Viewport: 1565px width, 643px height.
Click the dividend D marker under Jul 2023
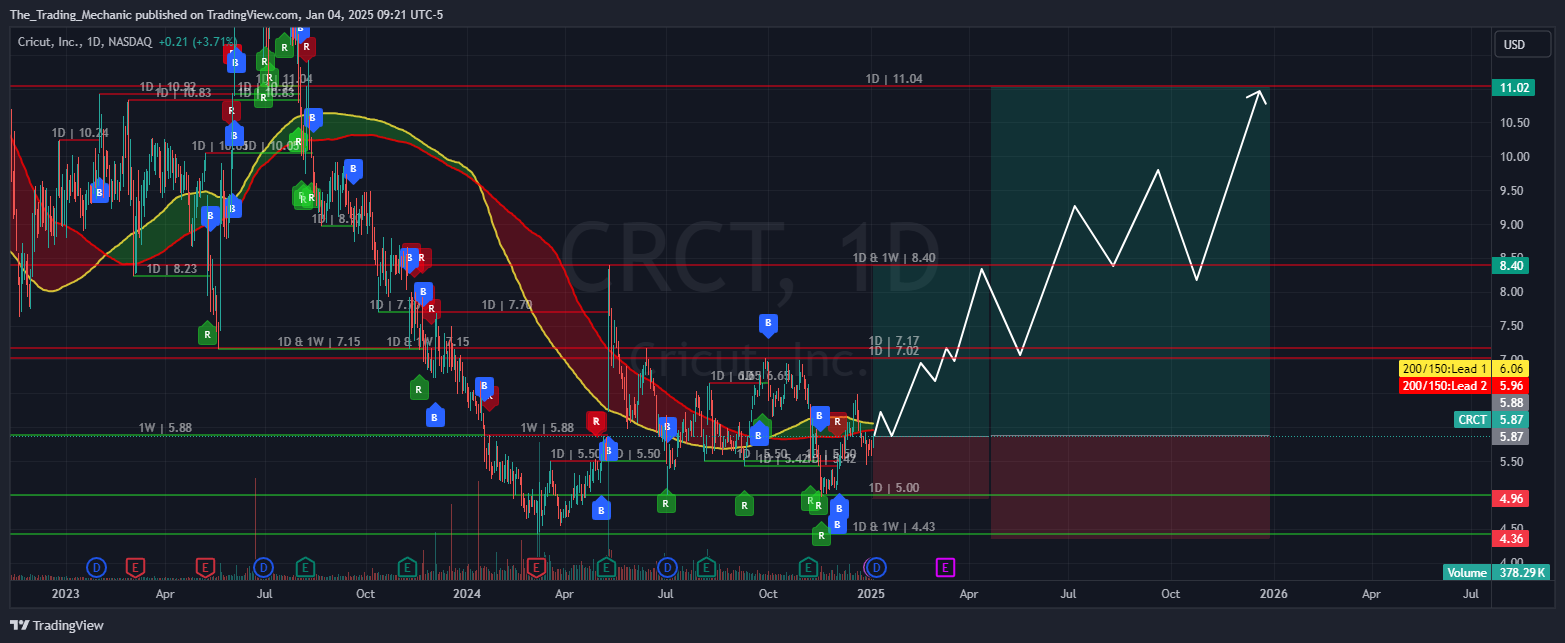[x=262, y=568]
